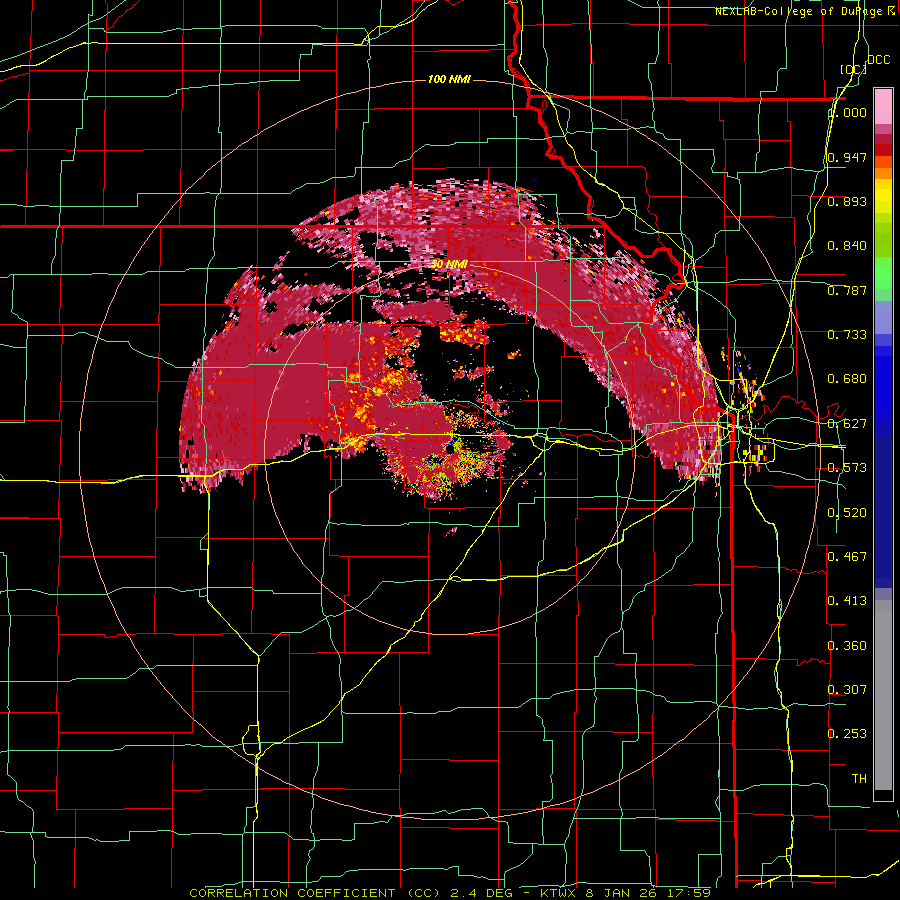The image size is (900, 900).
Task: Pick the light pink top color of the legend bar
Action: click(883, 106)
